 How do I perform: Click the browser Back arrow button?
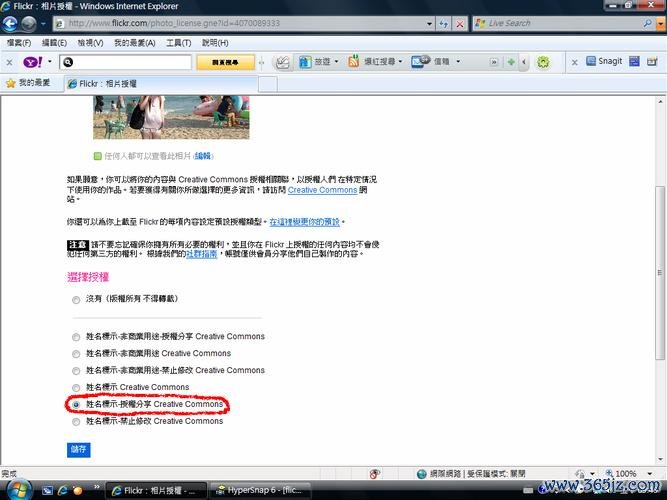tap(10, 23)
